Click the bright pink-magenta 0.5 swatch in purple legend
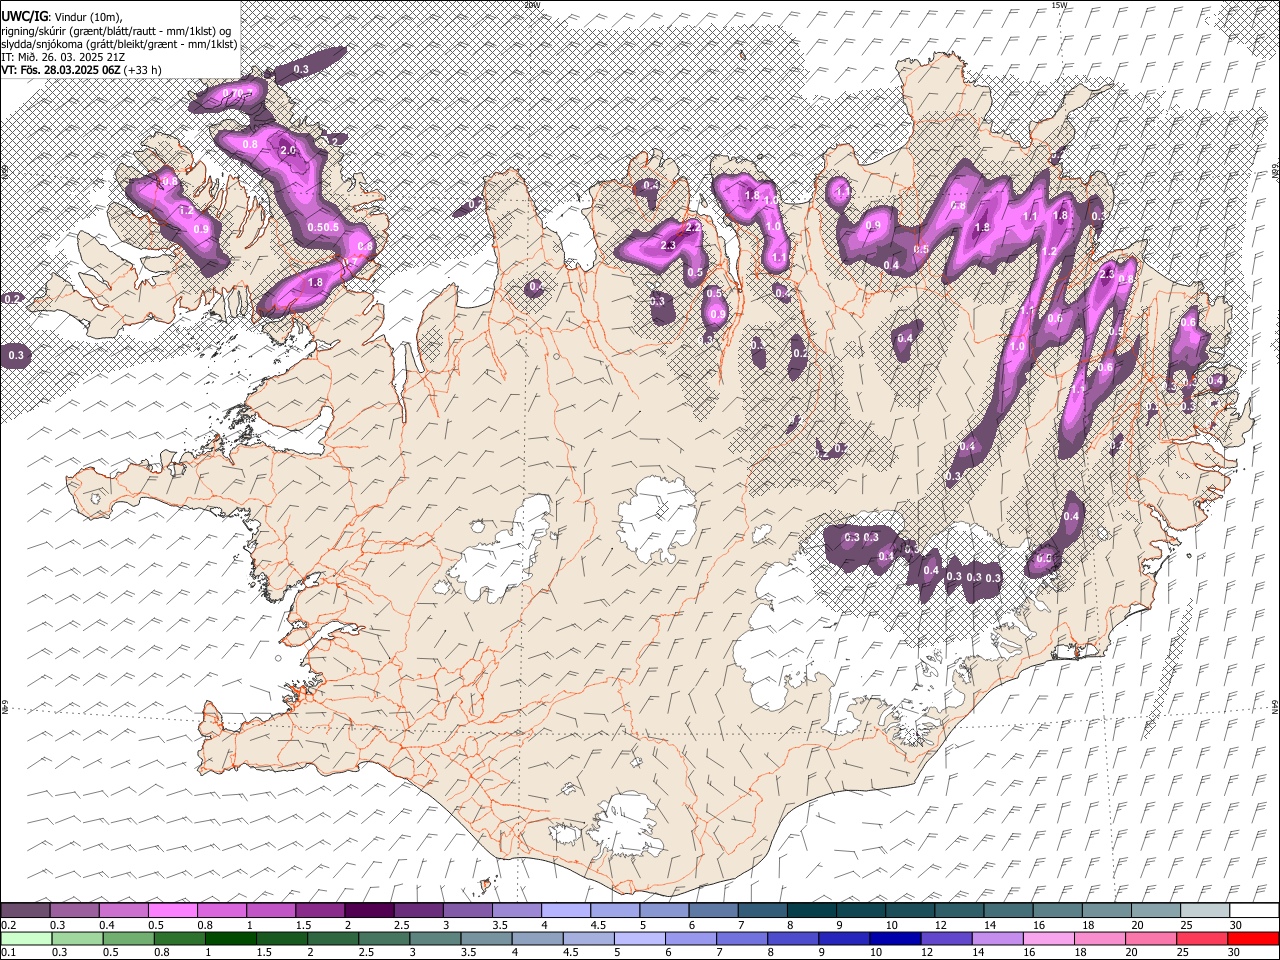Viewport: 1280px width, 960px height. (x=172, y=911)
